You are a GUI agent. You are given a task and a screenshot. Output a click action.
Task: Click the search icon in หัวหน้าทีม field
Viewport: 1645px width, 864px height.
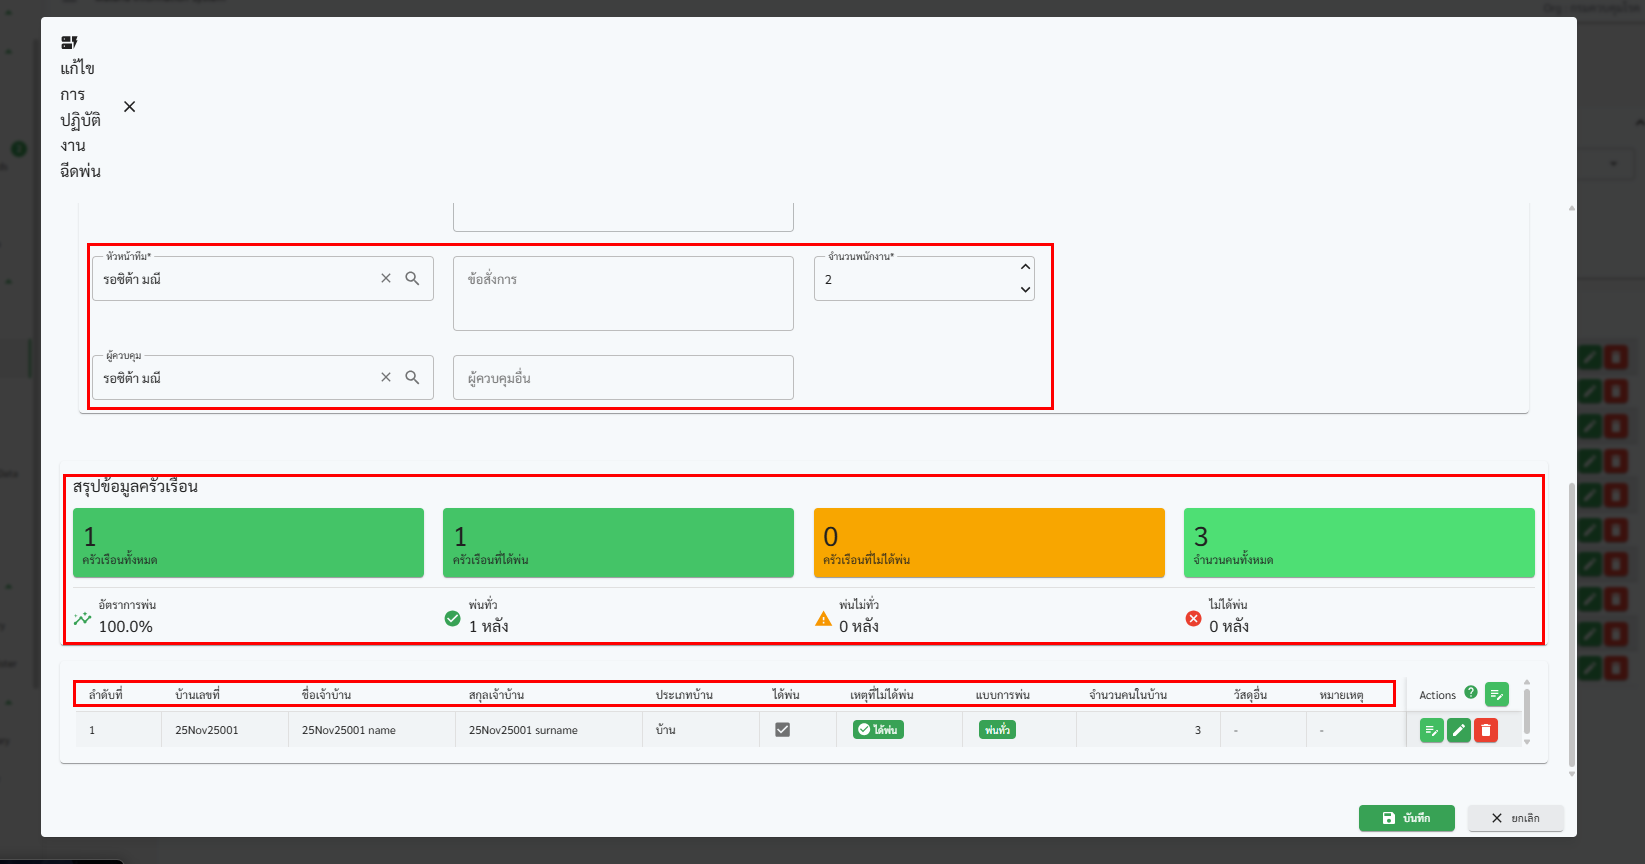(412, 279)
